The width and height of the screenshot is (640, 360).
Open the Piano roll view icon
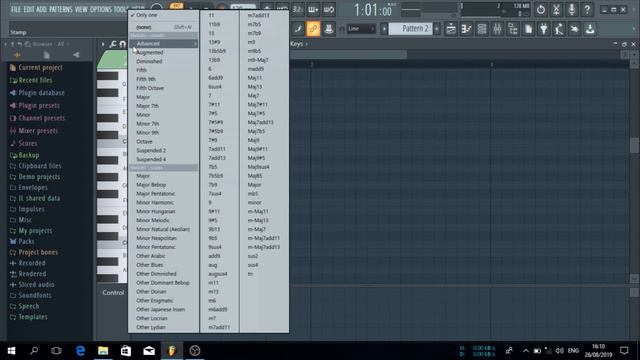tap(466, 29)
